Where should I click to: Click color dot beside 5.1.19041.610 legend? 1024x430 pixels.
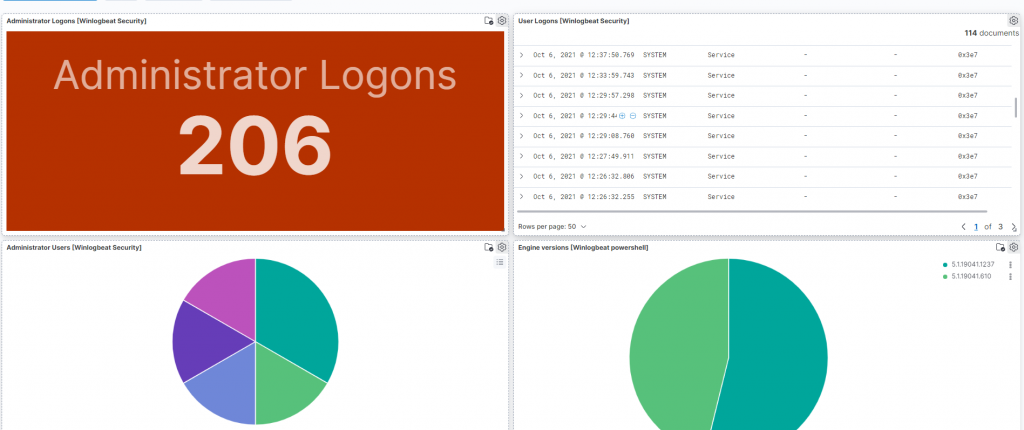tap(945, 277)
